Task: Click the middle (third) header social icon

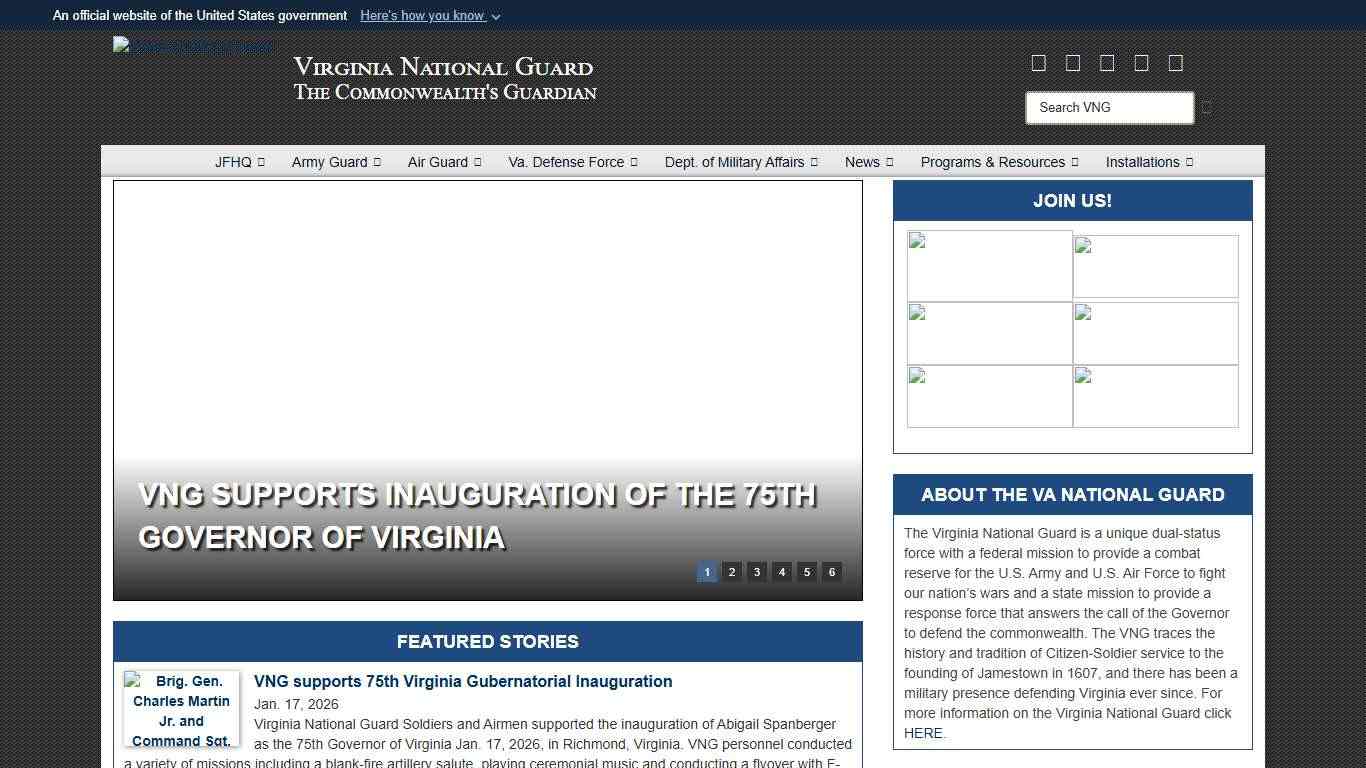Action: (1107, 63)
